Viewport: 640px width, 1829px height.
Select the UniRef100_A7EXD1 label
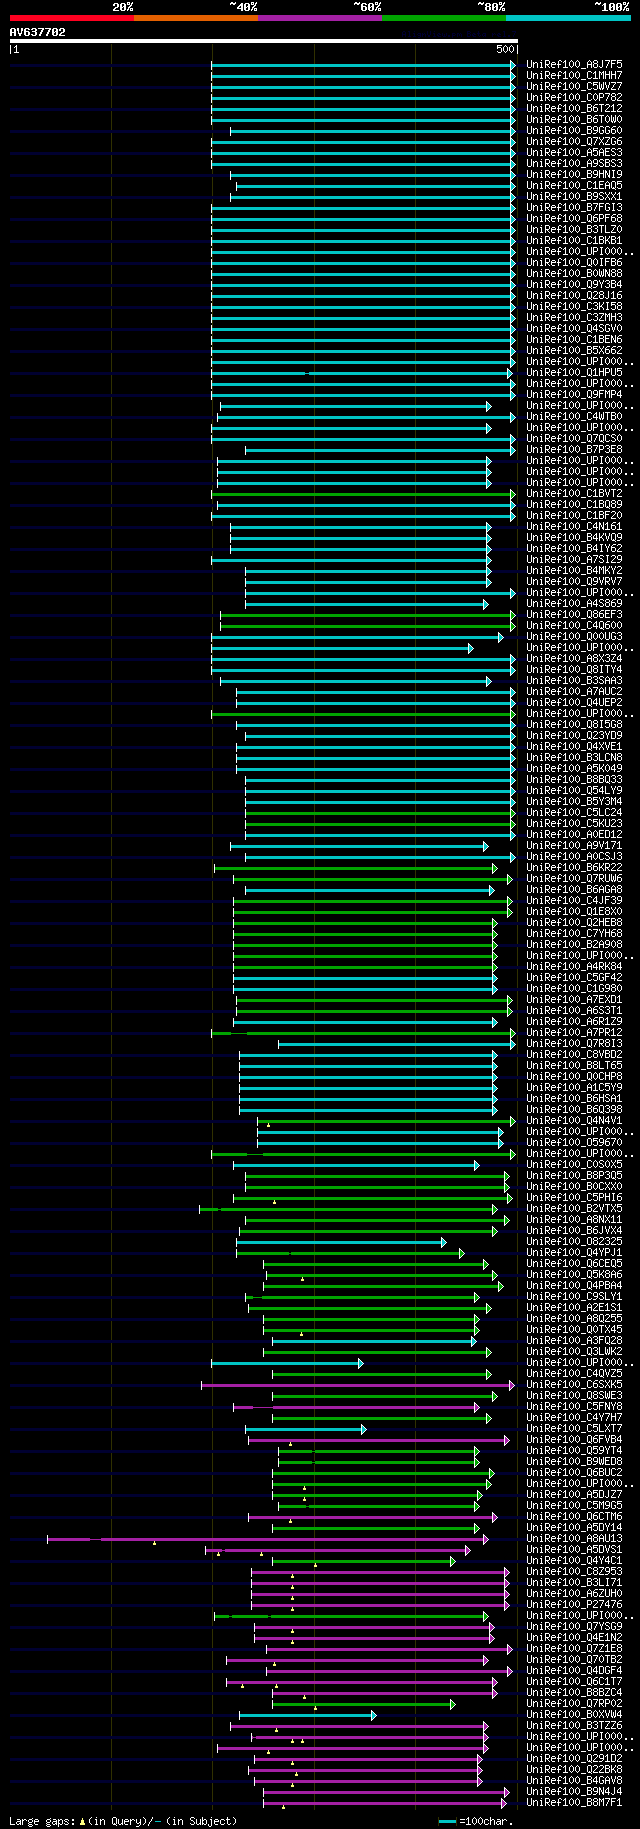click(x=574, y=999)
